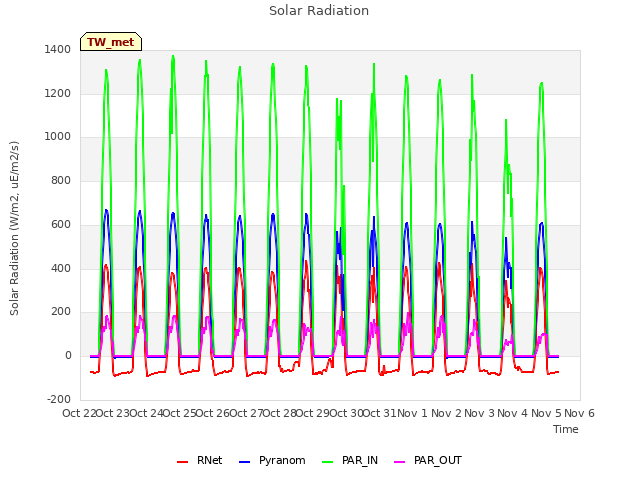Click the Nov 1 x-axis tick label
This screenshot has height=480, width=640.
click(x=412, y=413)
